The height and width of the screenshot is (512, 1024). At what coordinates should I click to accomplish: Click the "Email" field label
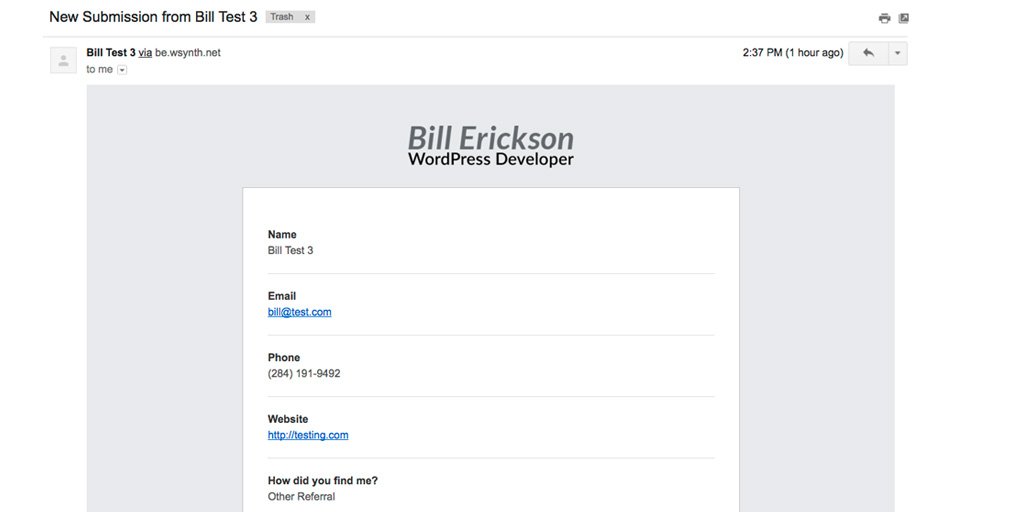pyautogui.click(x=281, y=296)
